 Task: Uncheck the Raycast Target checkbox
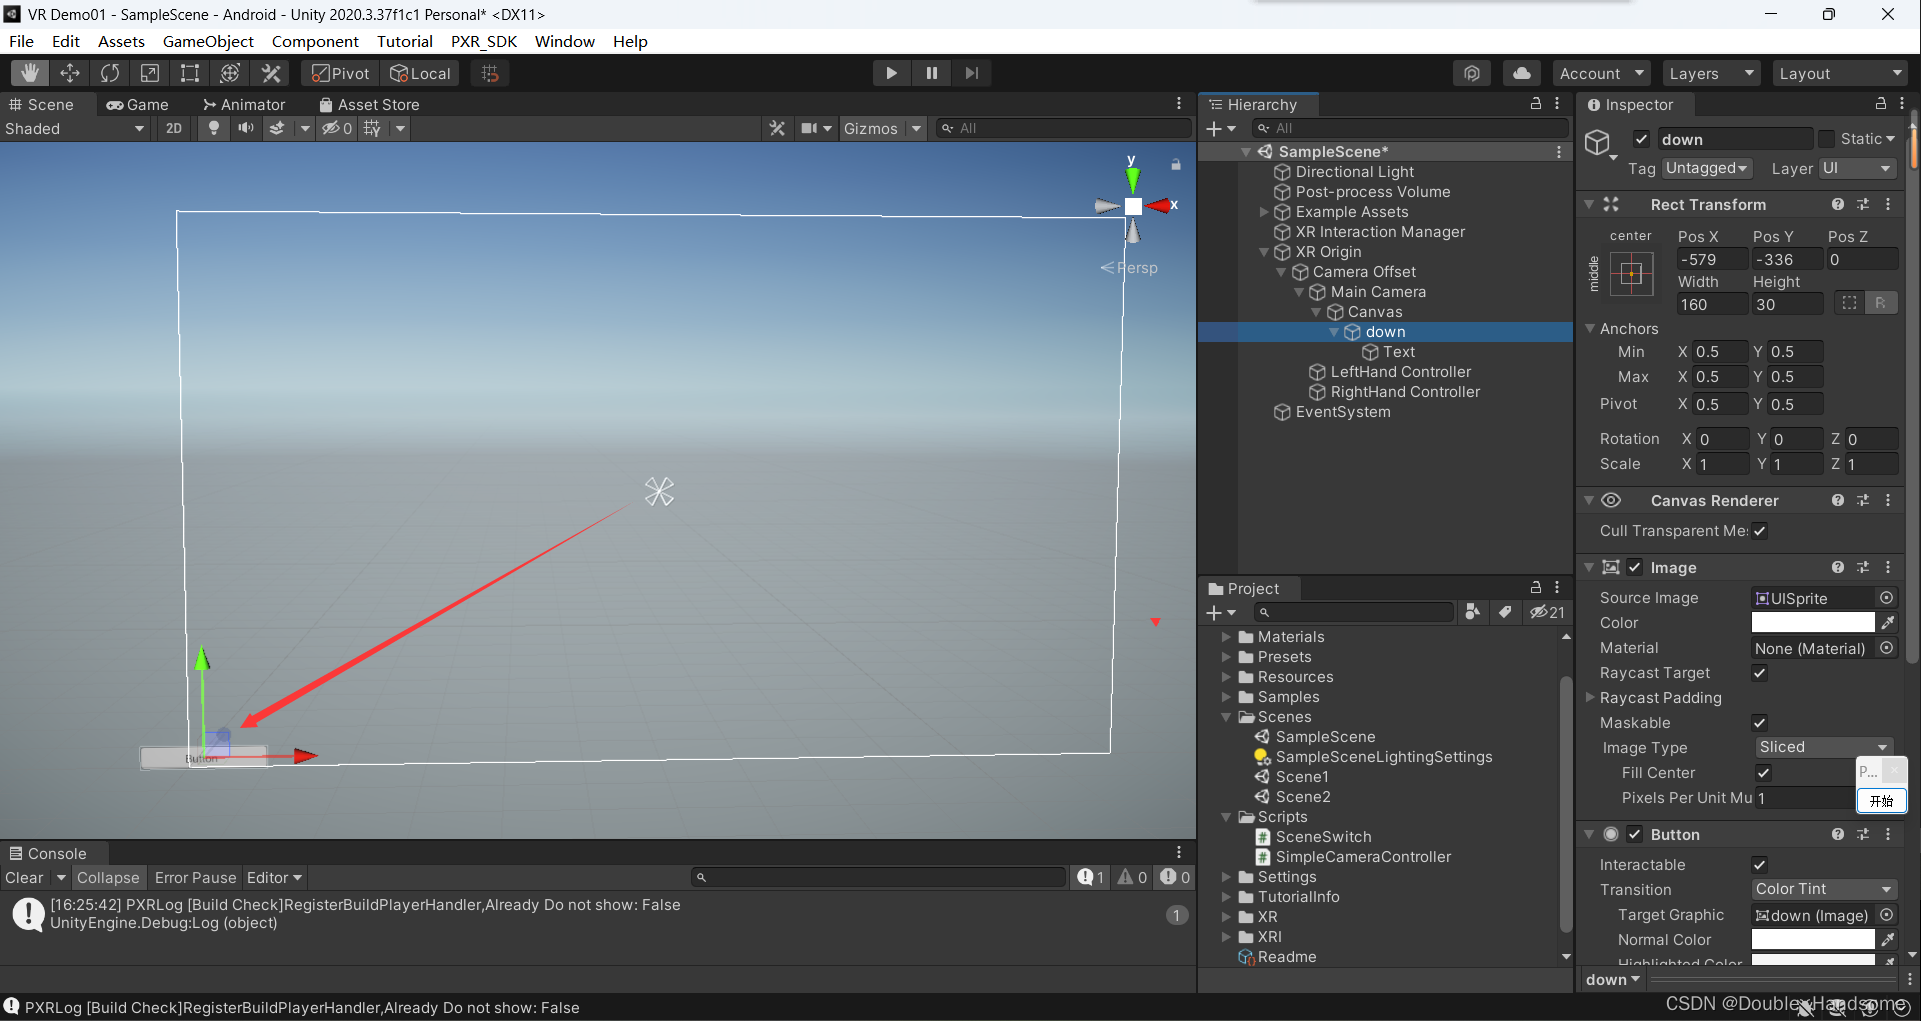(x=1760, y=673)
